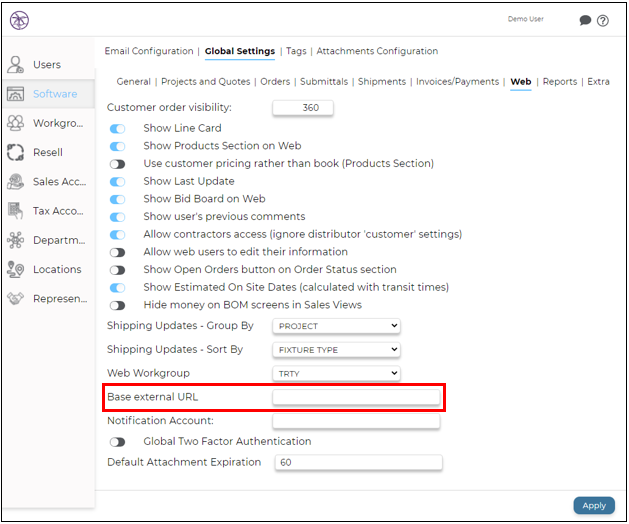Toggle Show Last Update switch
The width and height of the screenshot is (629, 524).
(x=118, y=182)
